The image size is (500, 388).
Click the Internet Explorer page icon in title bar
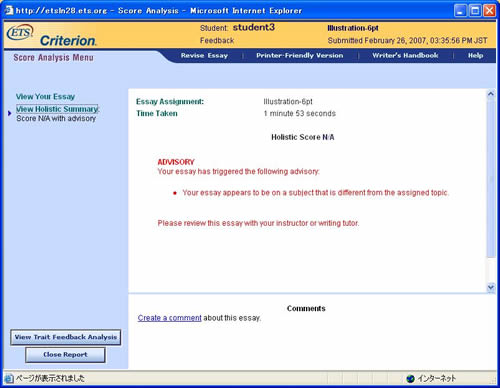pyautogui.click(x=9, y=10)
